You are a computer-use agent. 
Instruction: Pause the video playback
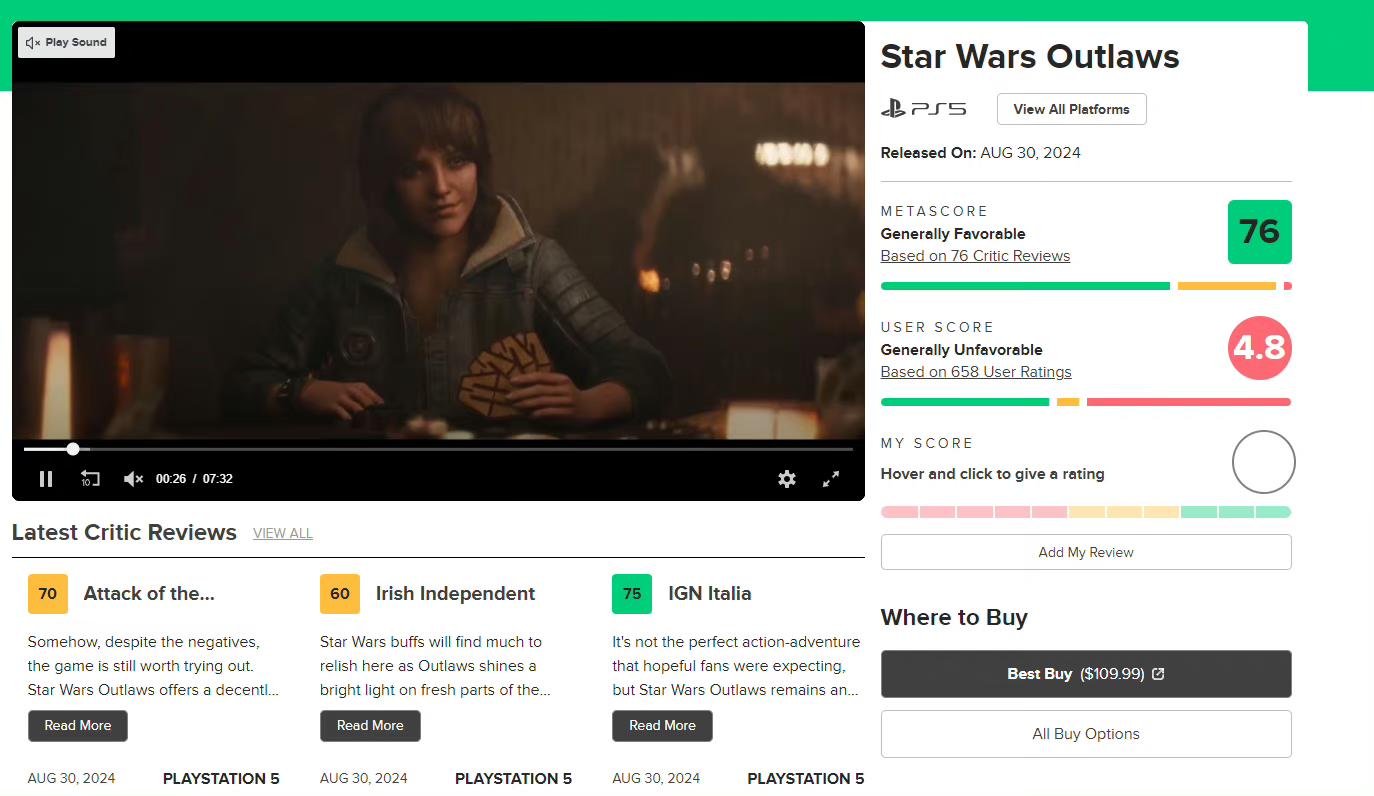pyautogui.click(x=46, y=479)
